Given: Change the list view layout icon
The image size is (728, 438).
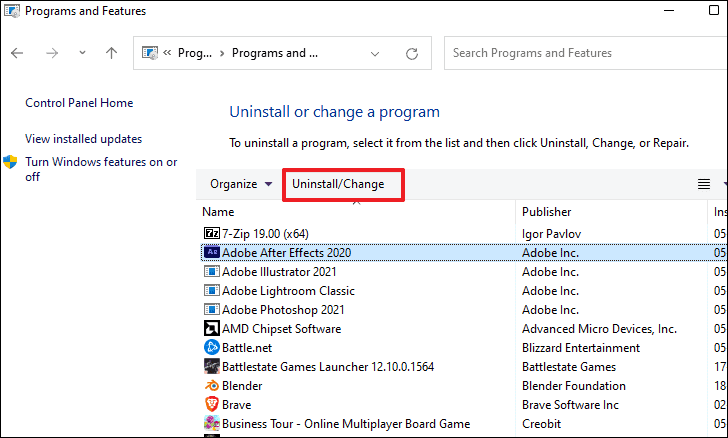Looking at the screenshot, I should [704, 184].
